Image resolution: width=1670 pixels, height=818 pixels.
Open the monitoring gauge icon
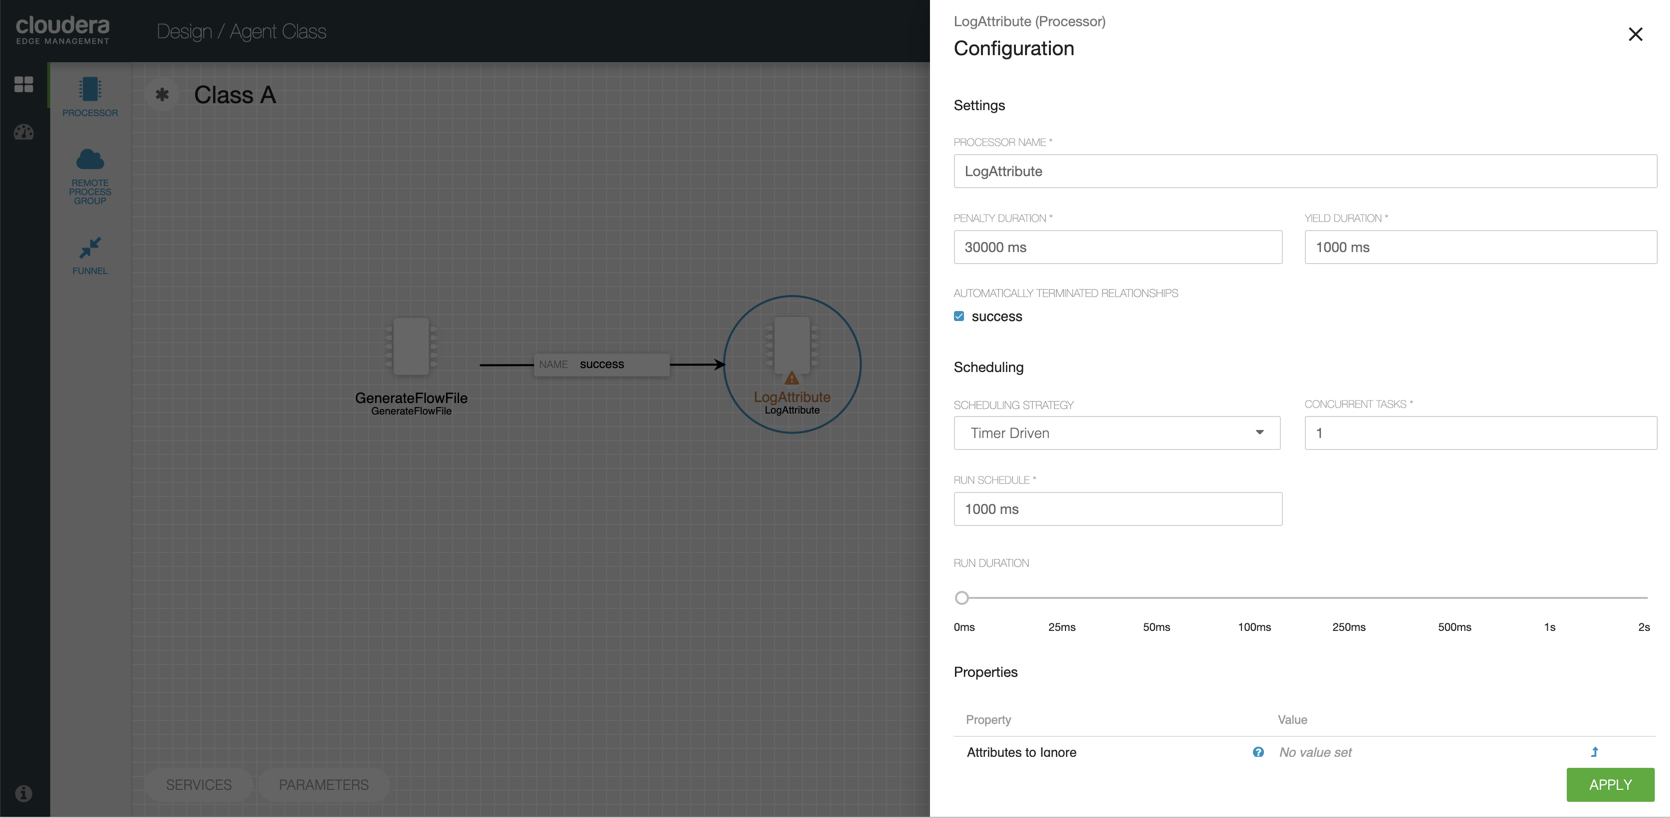pos(24,132)
